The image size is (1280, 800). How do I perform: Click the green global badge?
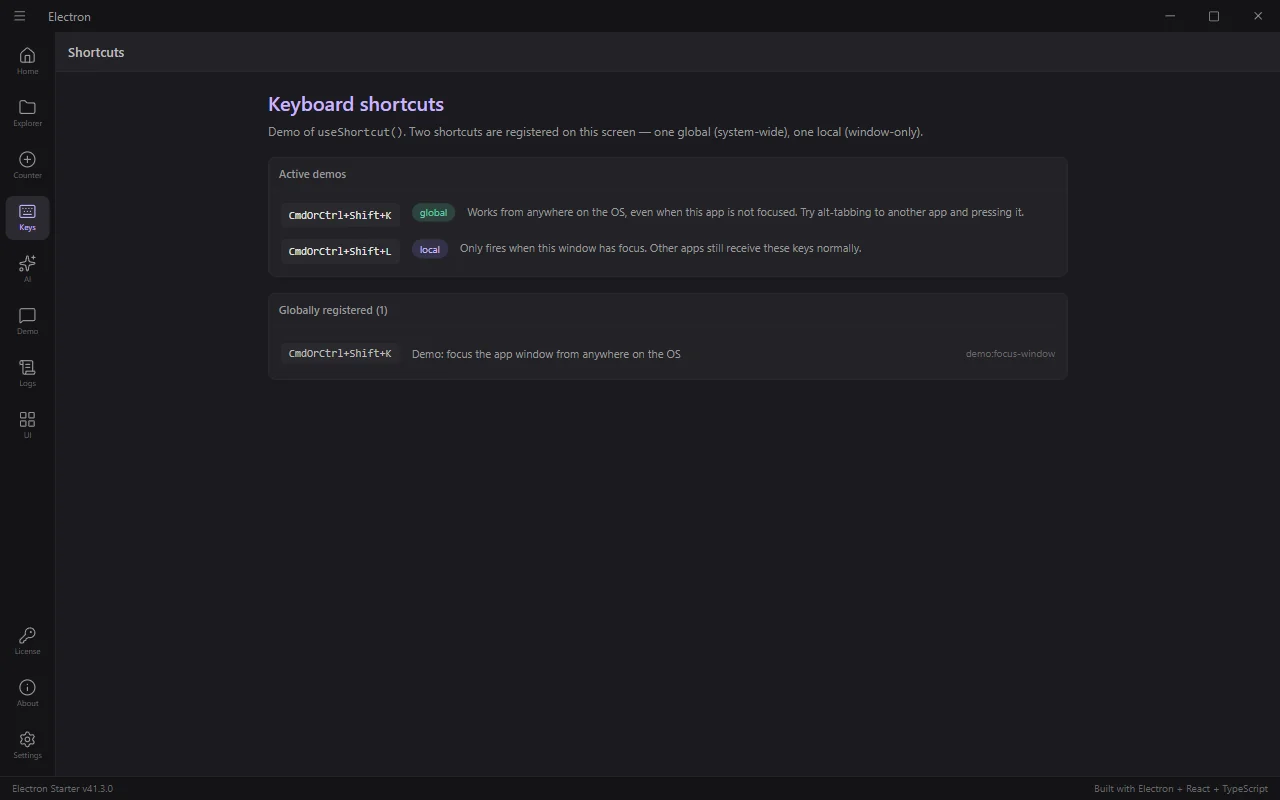click(x=433, y=213)
